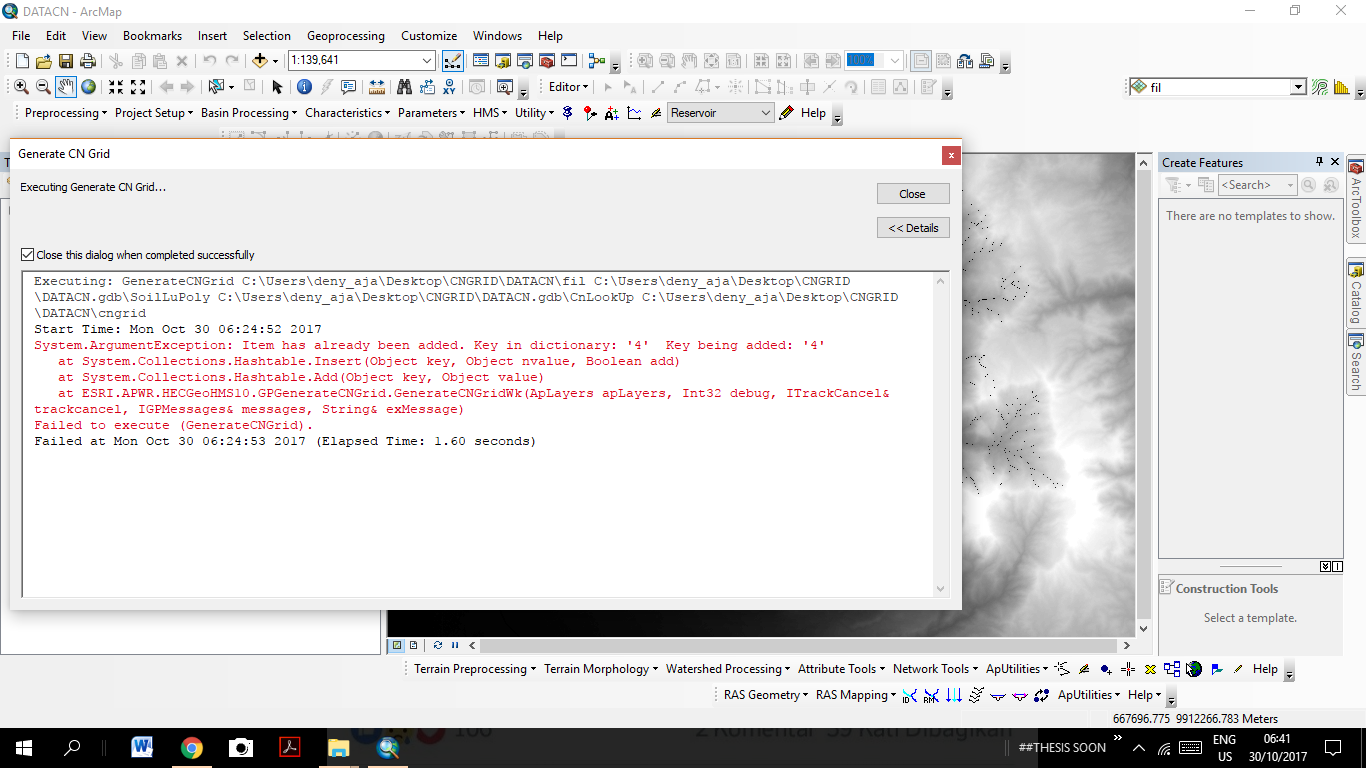
Task: Click Help on the HEC-GeoHMS toolbar
Action: click(813, 113)
